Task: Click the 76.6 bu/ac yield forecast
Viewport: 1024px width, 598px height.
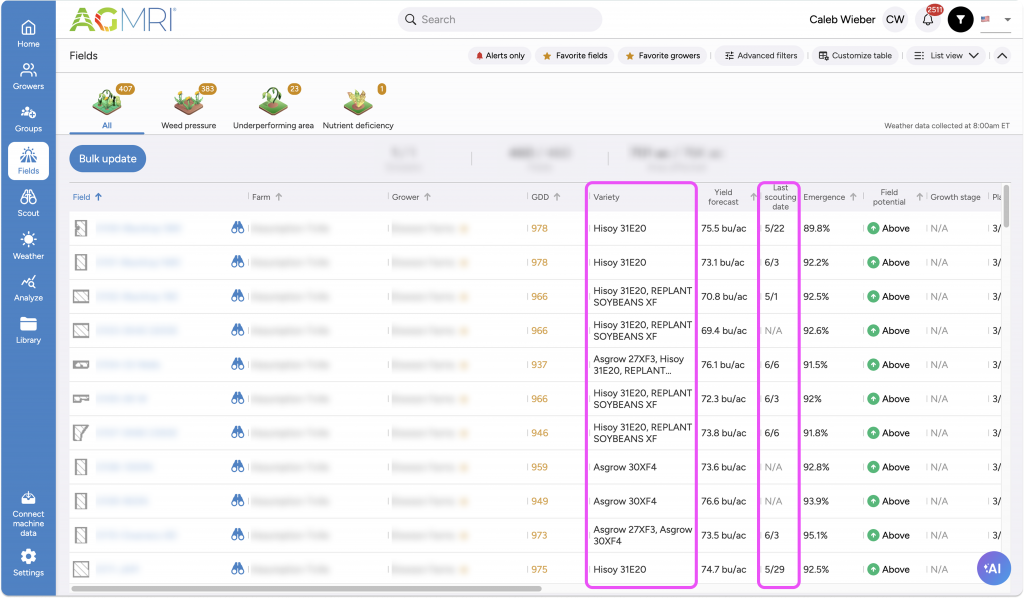Action: 724,501
